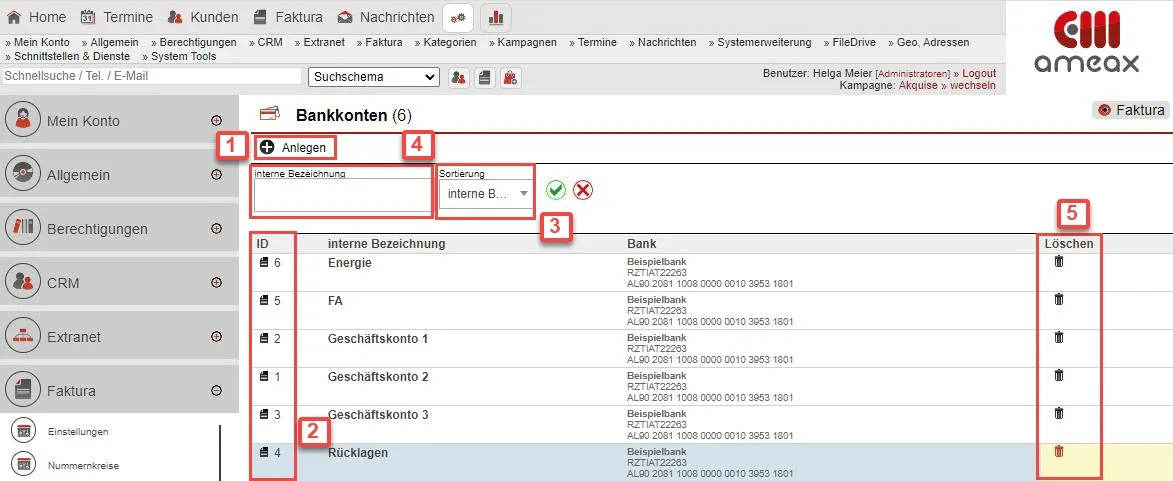Click the trash icon for Energie account
1173x481 pixels.
1059,262
